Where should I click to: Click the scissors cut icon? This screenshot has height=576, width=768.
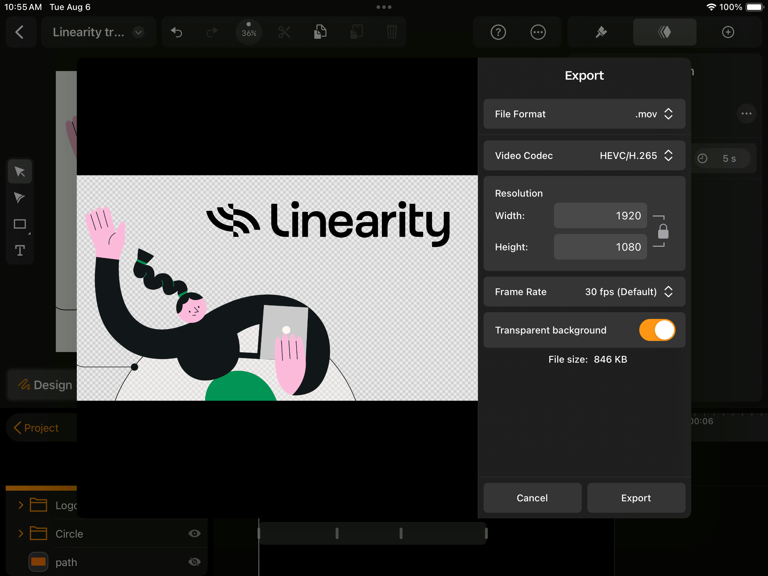pos(284,32)
